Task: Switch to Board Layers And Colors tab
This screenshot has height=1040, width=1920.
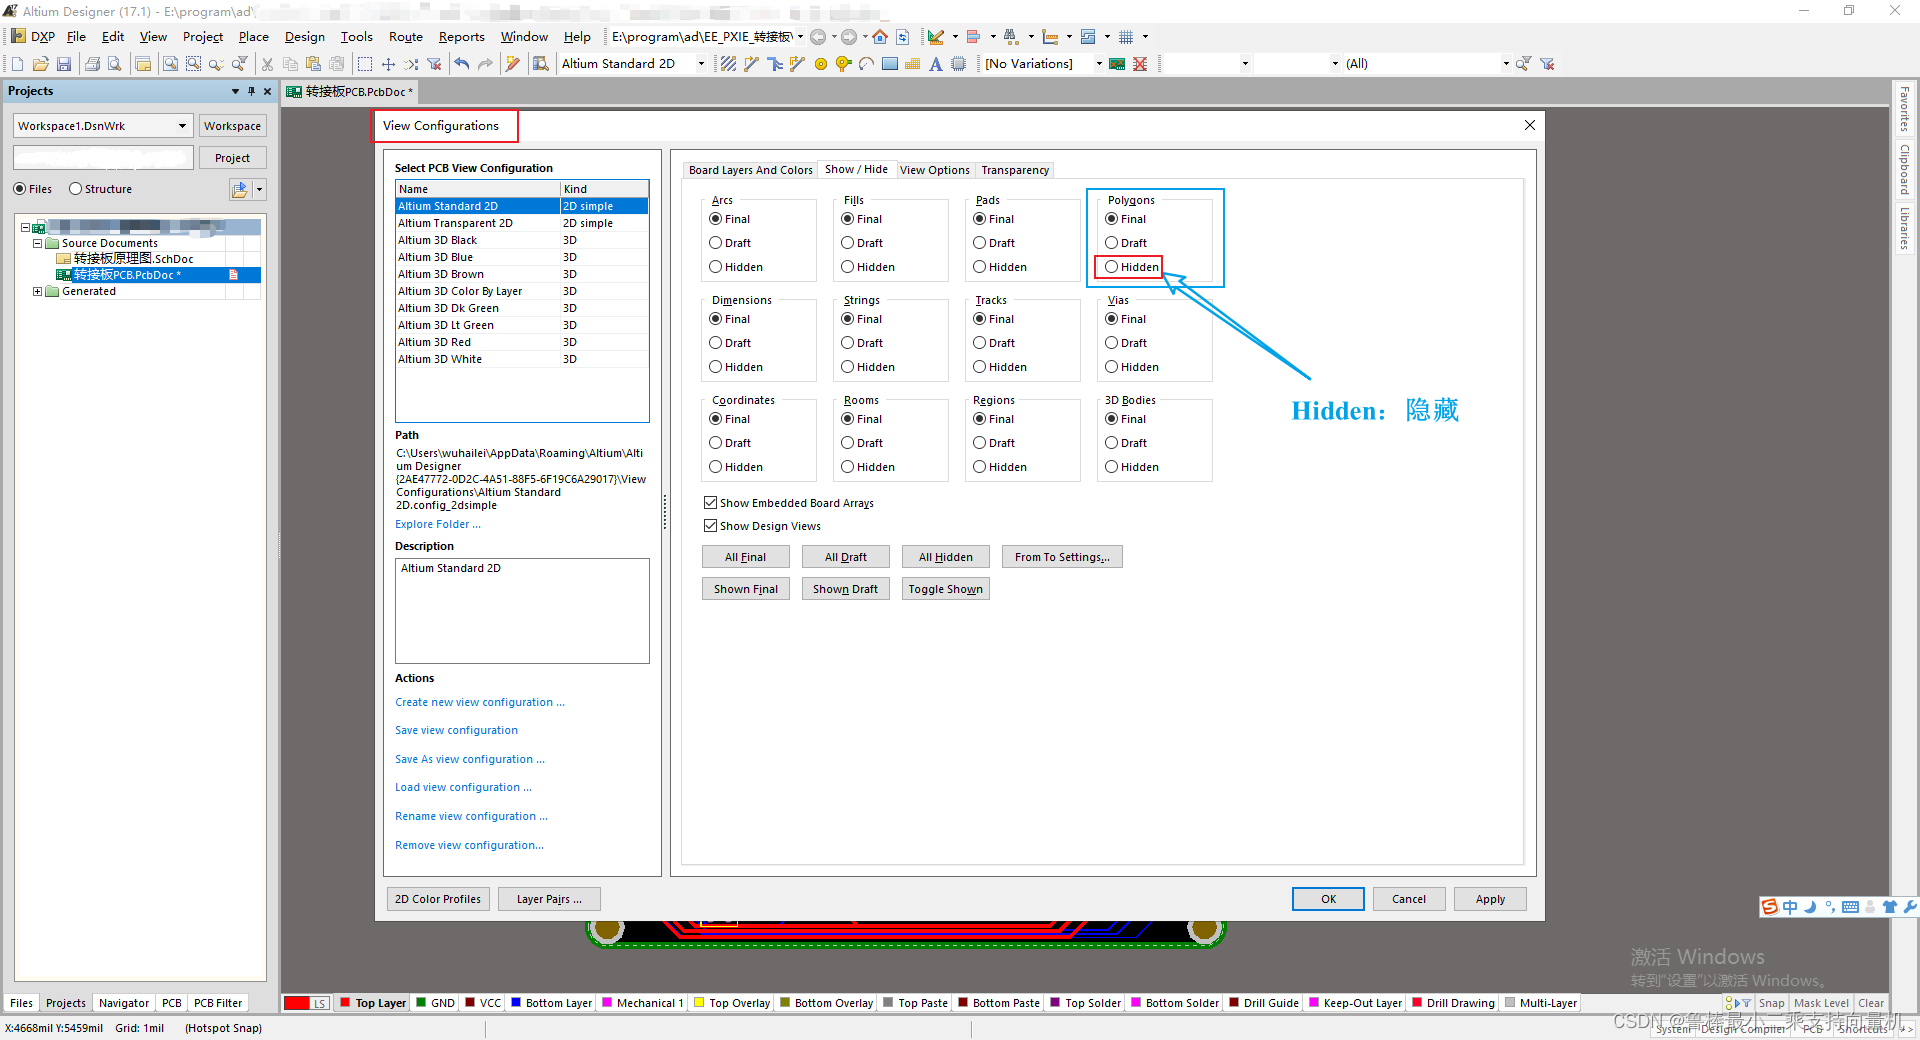Action: [750, 170]
